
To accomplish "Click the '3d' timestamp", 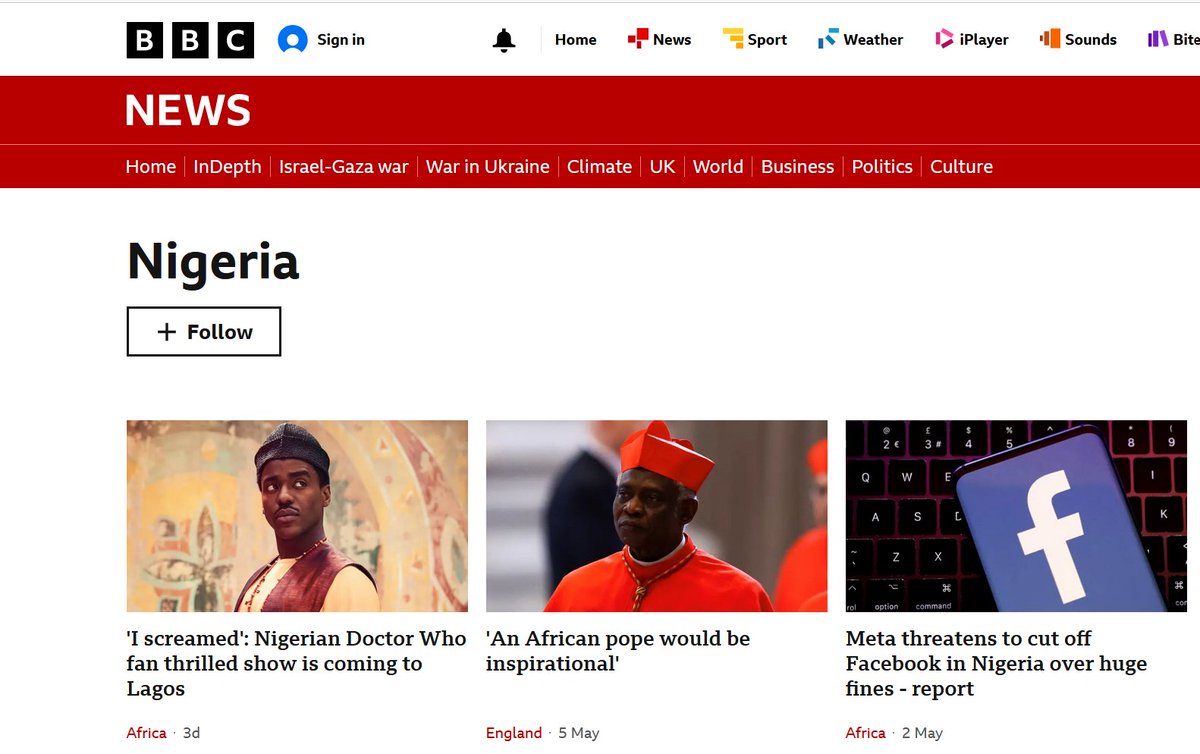I will click(191, 733).
